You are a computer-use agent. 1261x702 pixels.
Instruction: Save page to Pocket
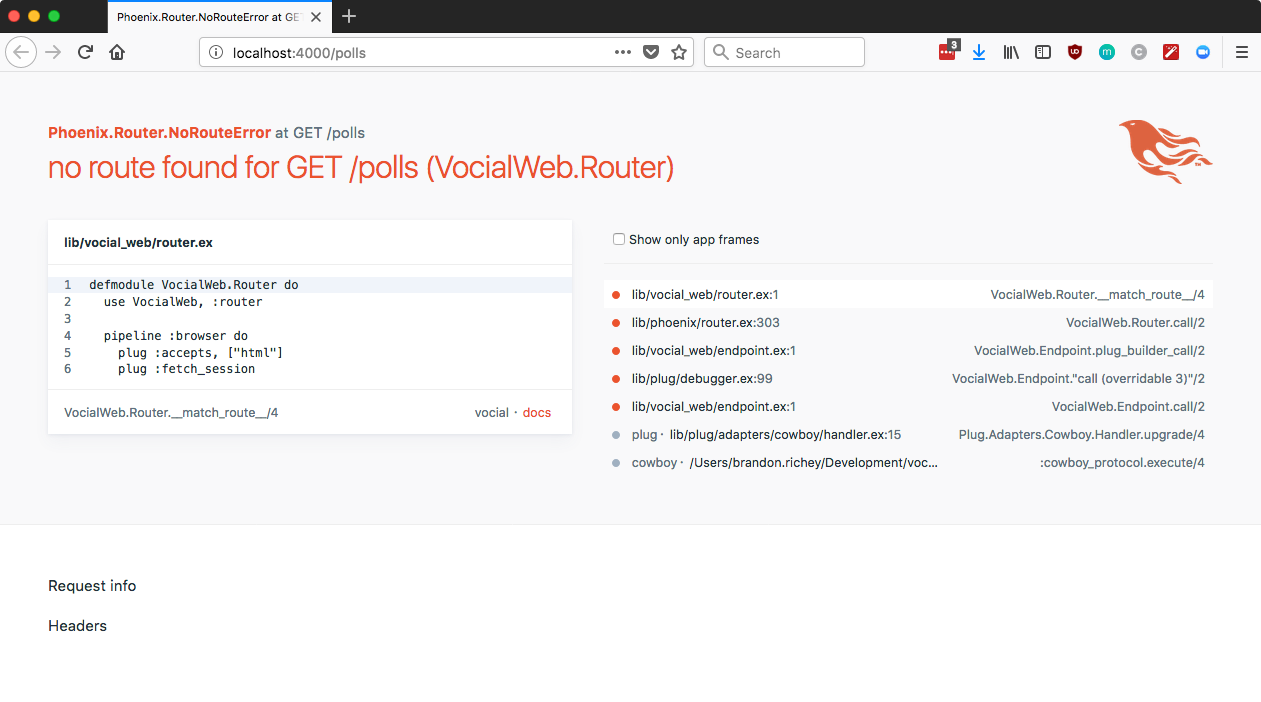651,53
